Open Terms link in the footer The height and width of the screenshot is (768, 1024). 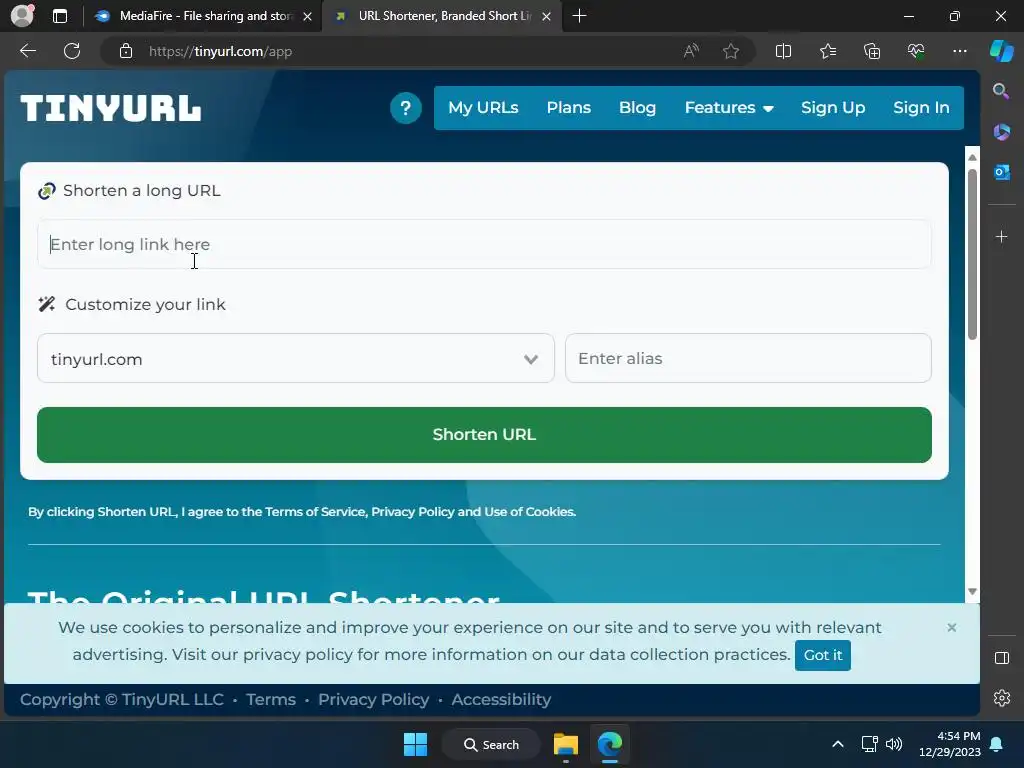click(270, 699)
